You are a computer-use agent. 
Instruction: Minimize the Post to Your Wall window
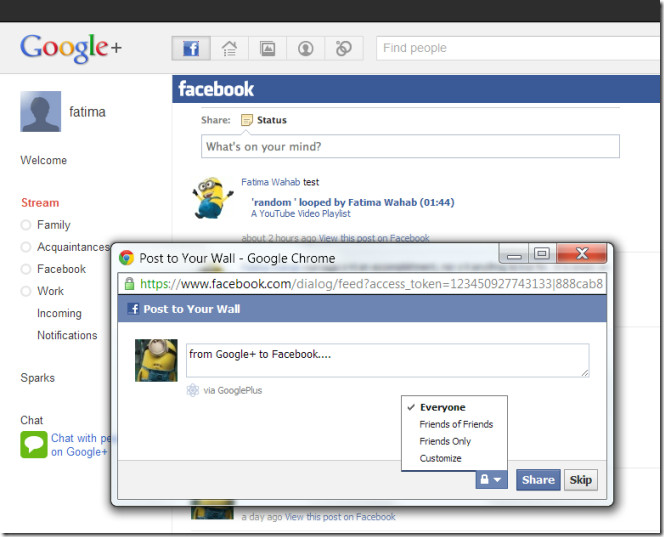514,253
